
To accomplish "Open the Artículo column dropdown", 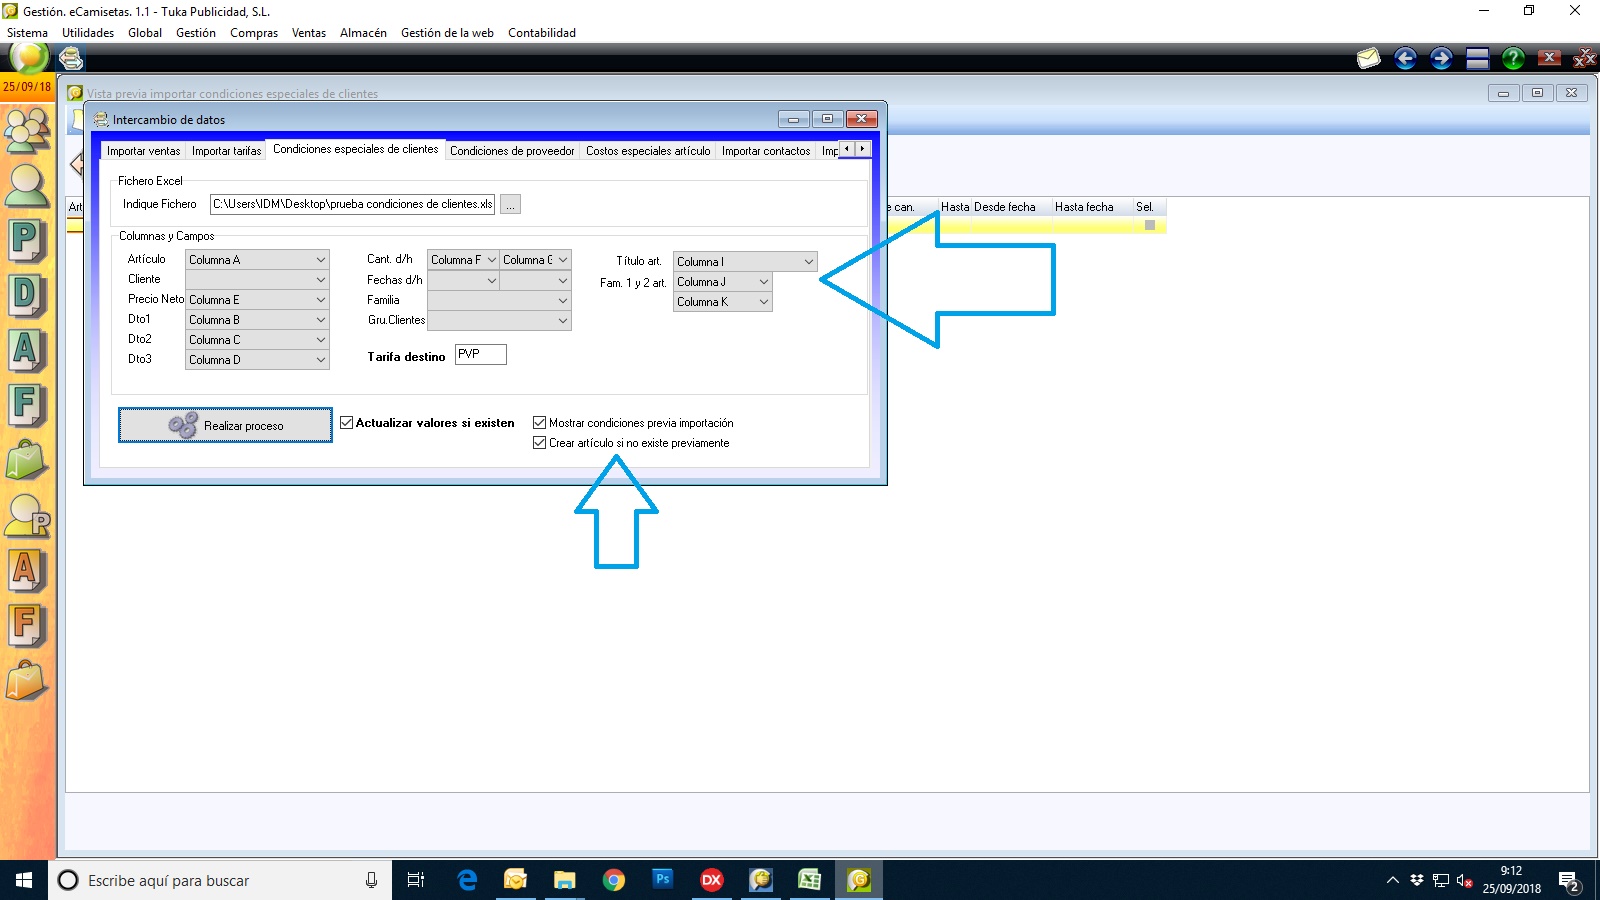I will (257, 260).
